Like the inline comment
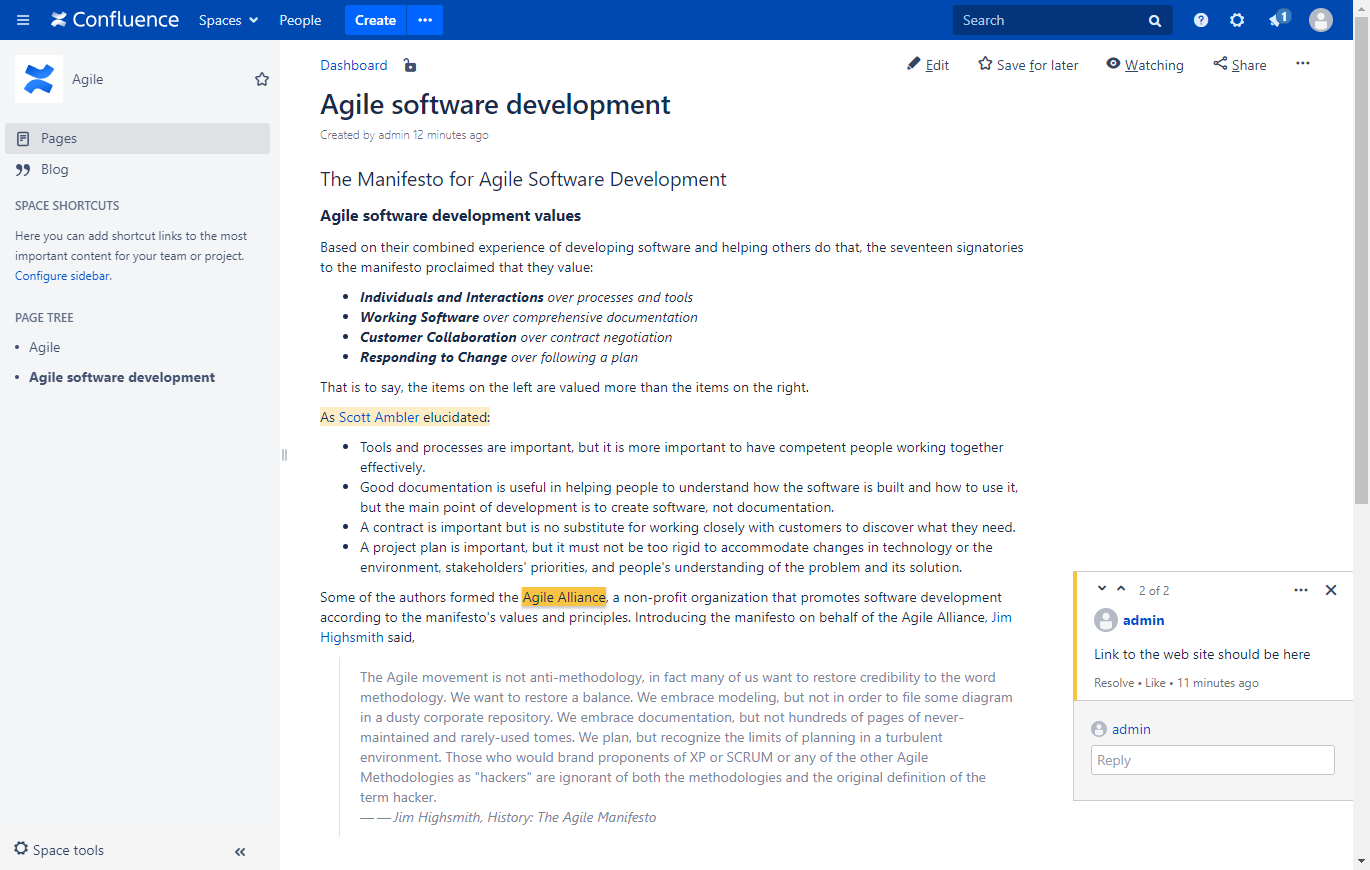The width and height of the screenshot is (1370, 870). click(1155, 683)
